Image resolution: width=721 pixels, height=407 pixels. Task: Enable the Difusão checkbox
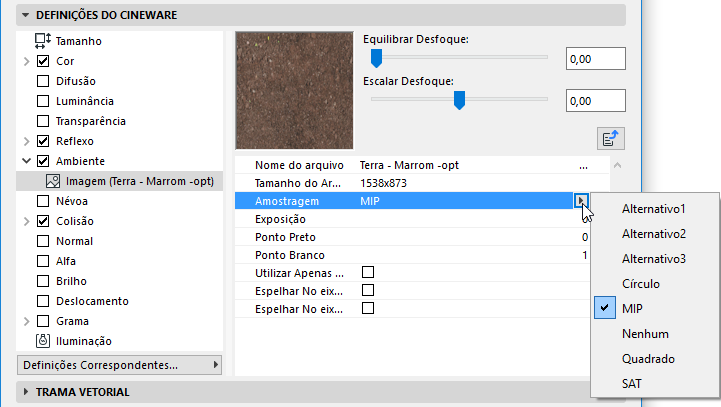coord(43,81)
